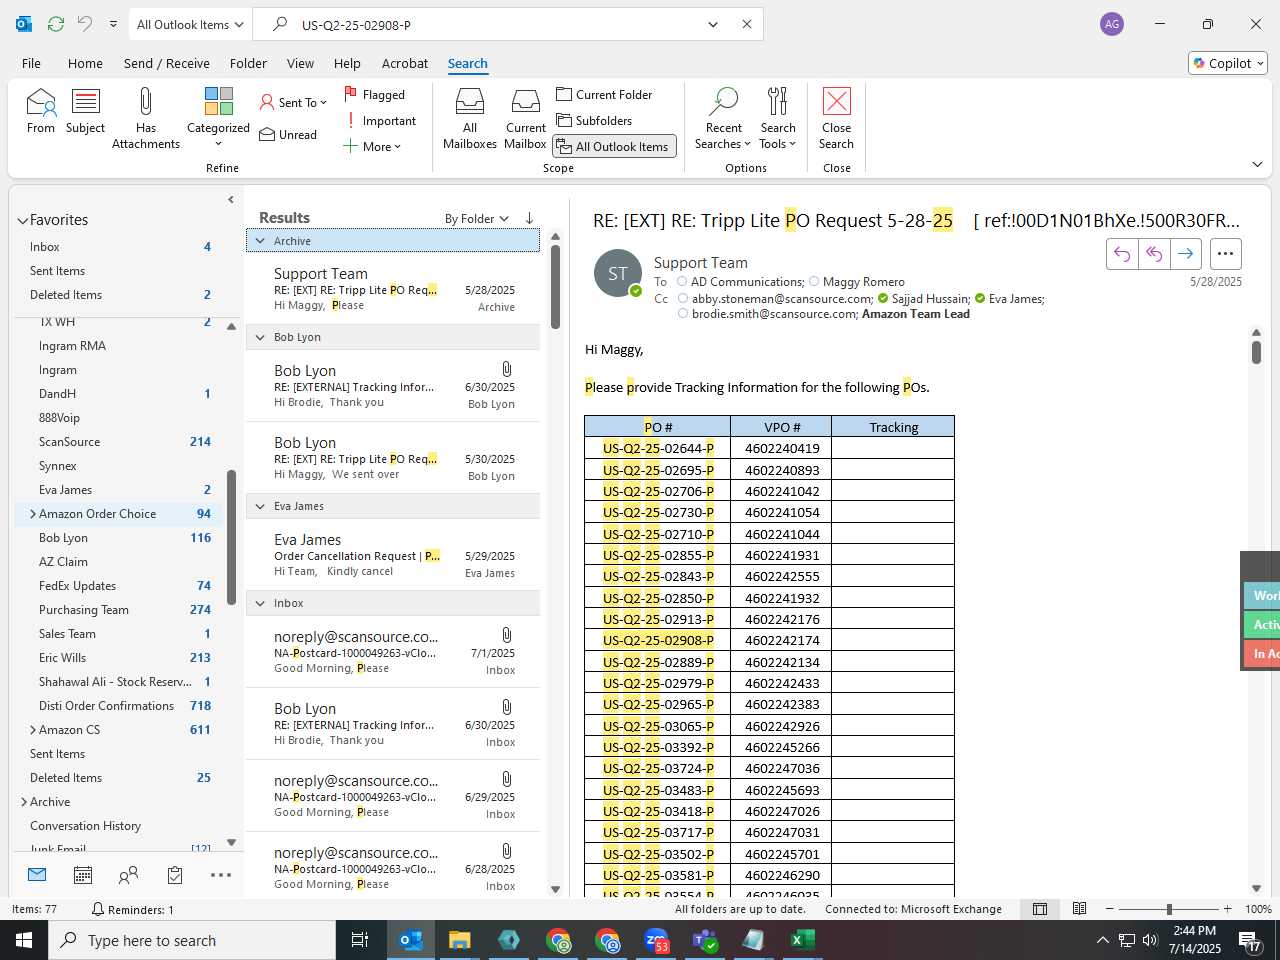Image resolution: width=1280 pixels, height=960 pixels.
Task: Collapse the Bob Lyon results group
Action: coord(261,338)
